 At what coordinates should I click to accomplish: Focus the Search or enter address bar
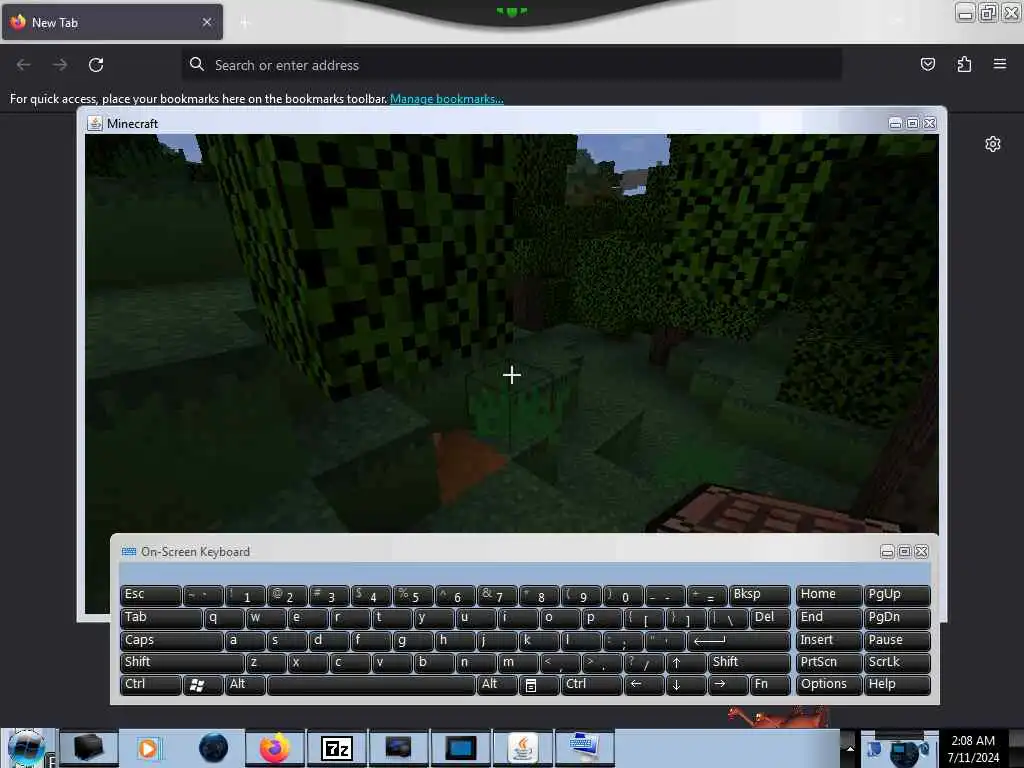(x=512, y=65)
